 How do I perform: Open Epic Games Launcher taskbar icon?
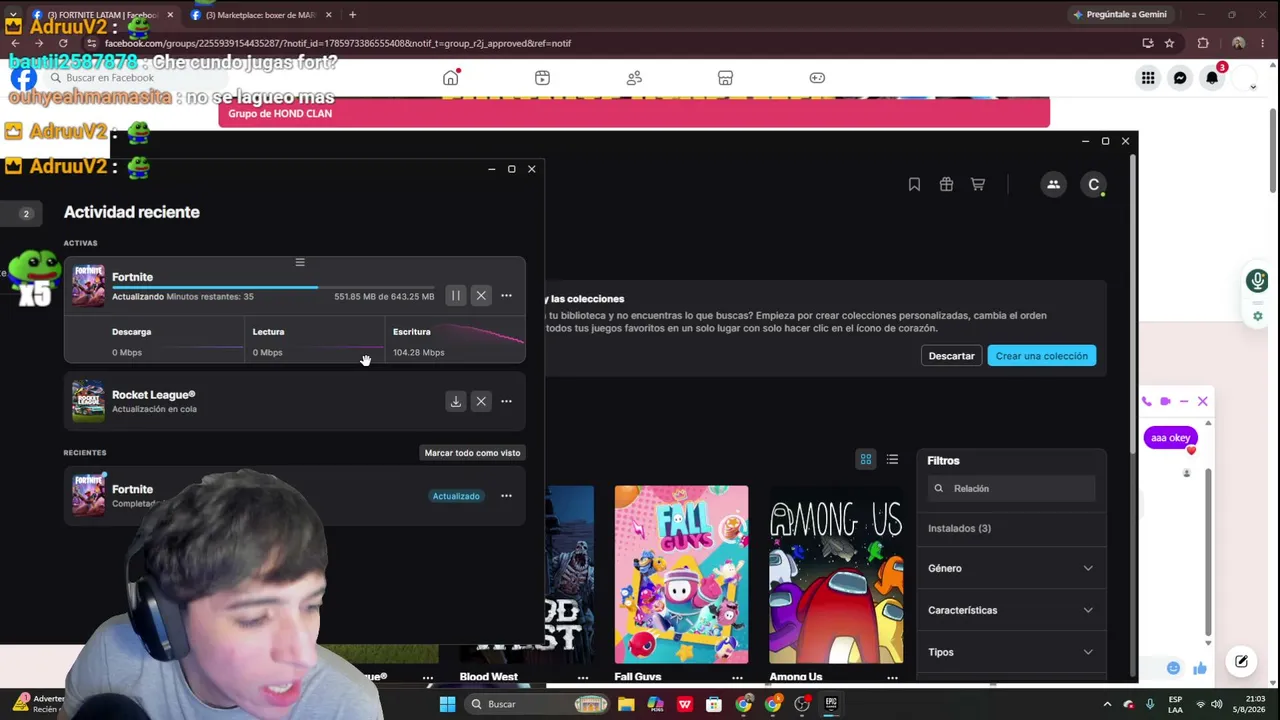coord(831,704)
